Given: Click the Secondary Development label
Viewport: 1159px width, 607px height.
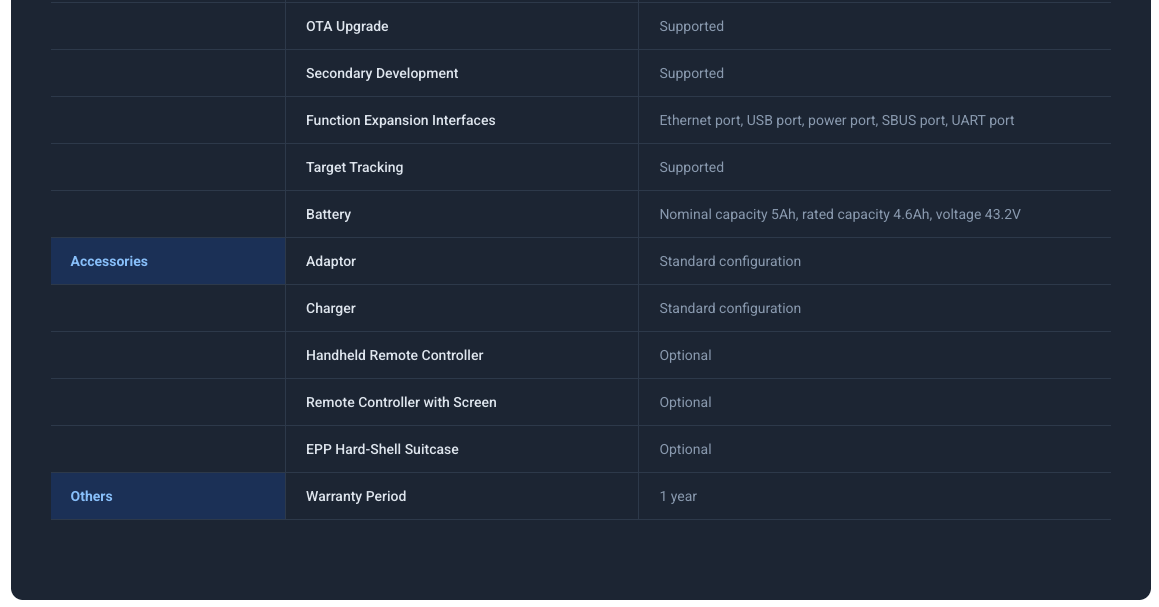Looking at the screenshot, I should coord(382,73).
